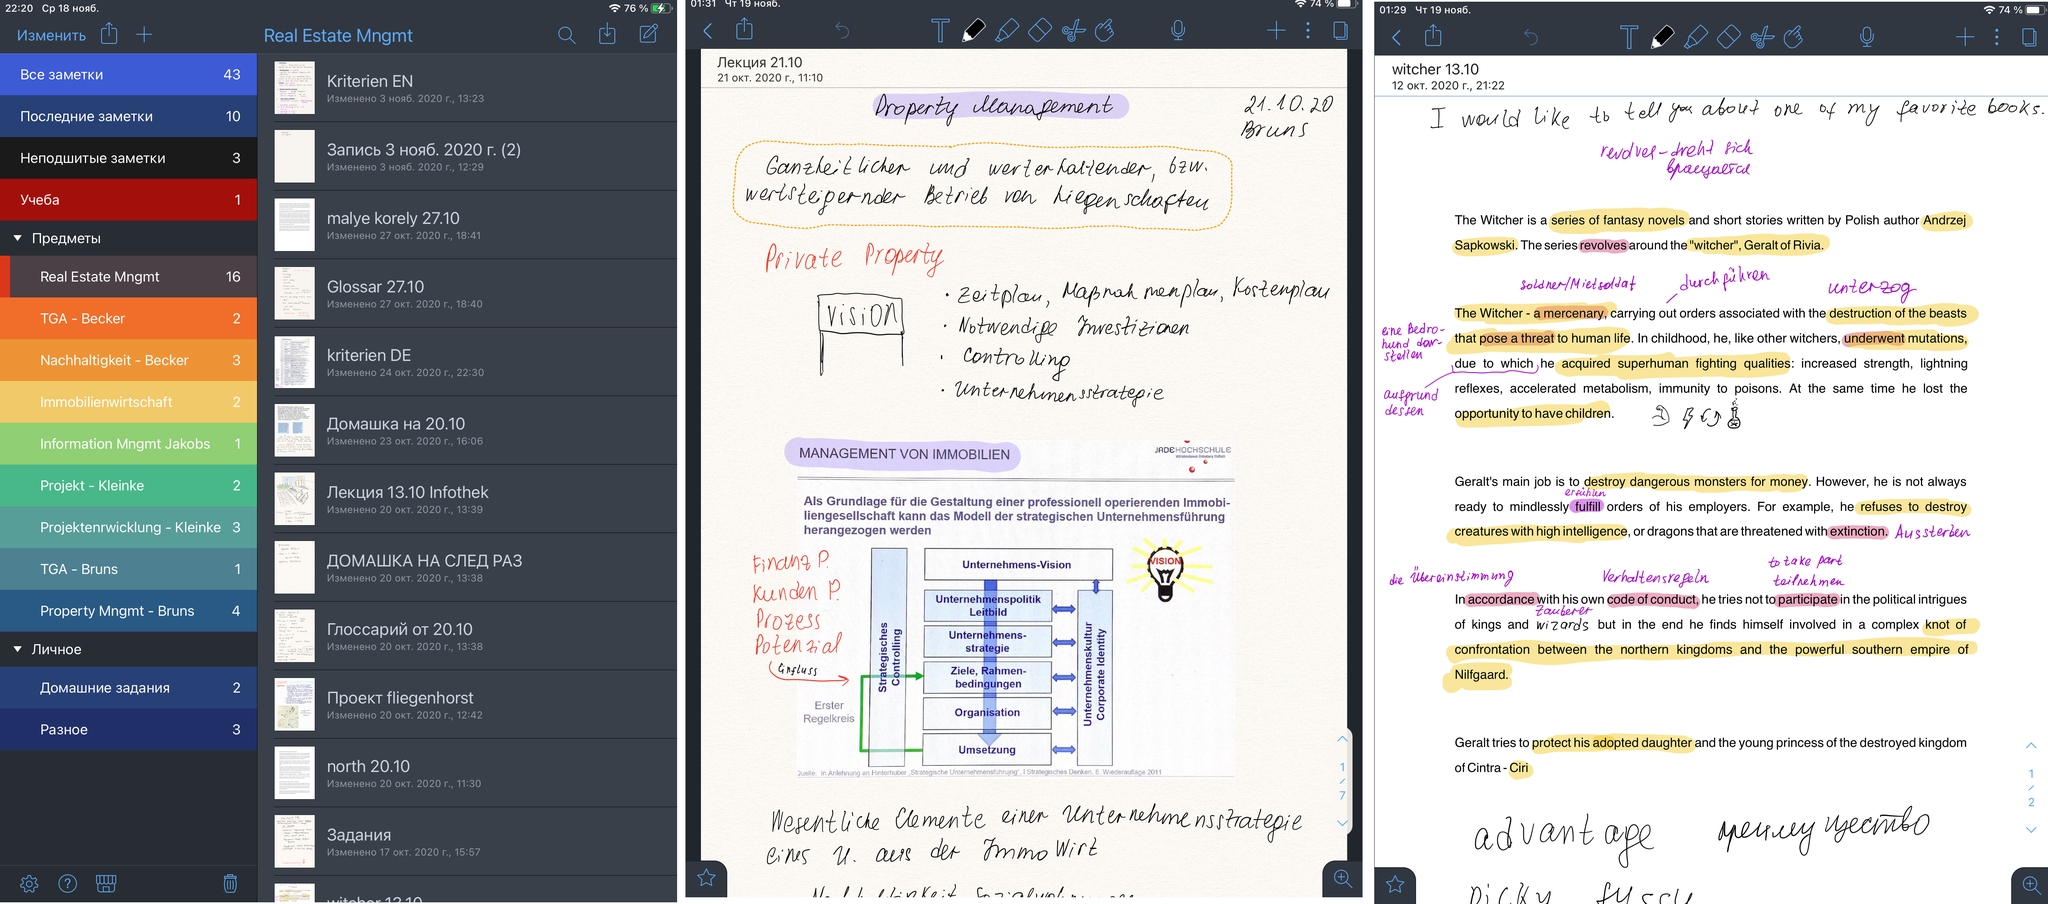Undo last action in Лекция 21.10 note

pos(842,31)
